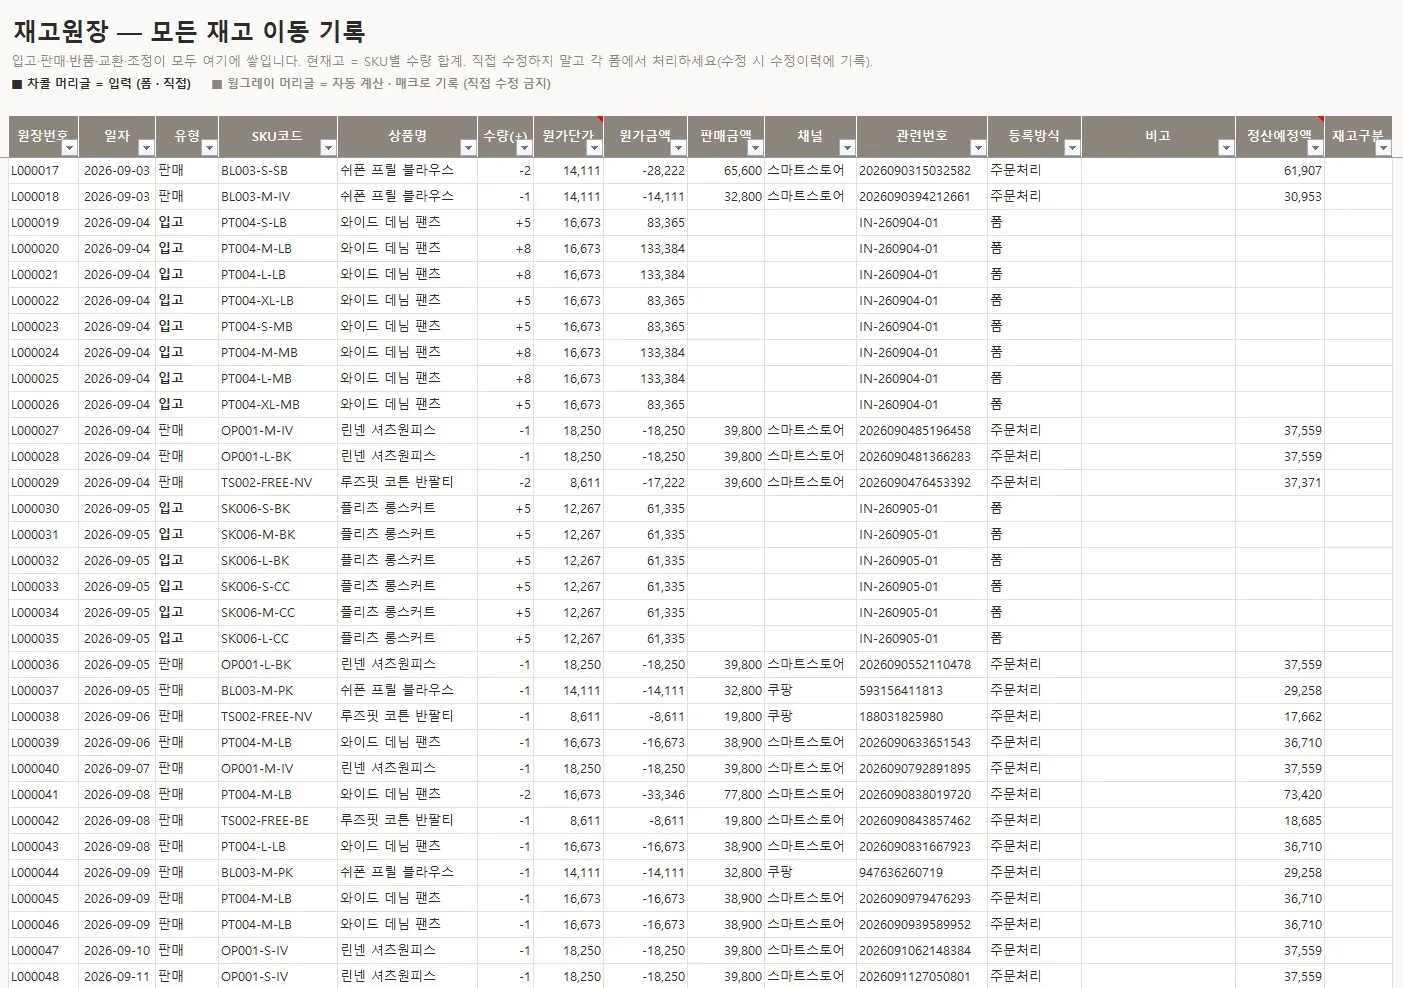Click SKU code TS002-FREE-NV in row L000029
This screenshot has height=988, width=1403.
coord(277,483)
